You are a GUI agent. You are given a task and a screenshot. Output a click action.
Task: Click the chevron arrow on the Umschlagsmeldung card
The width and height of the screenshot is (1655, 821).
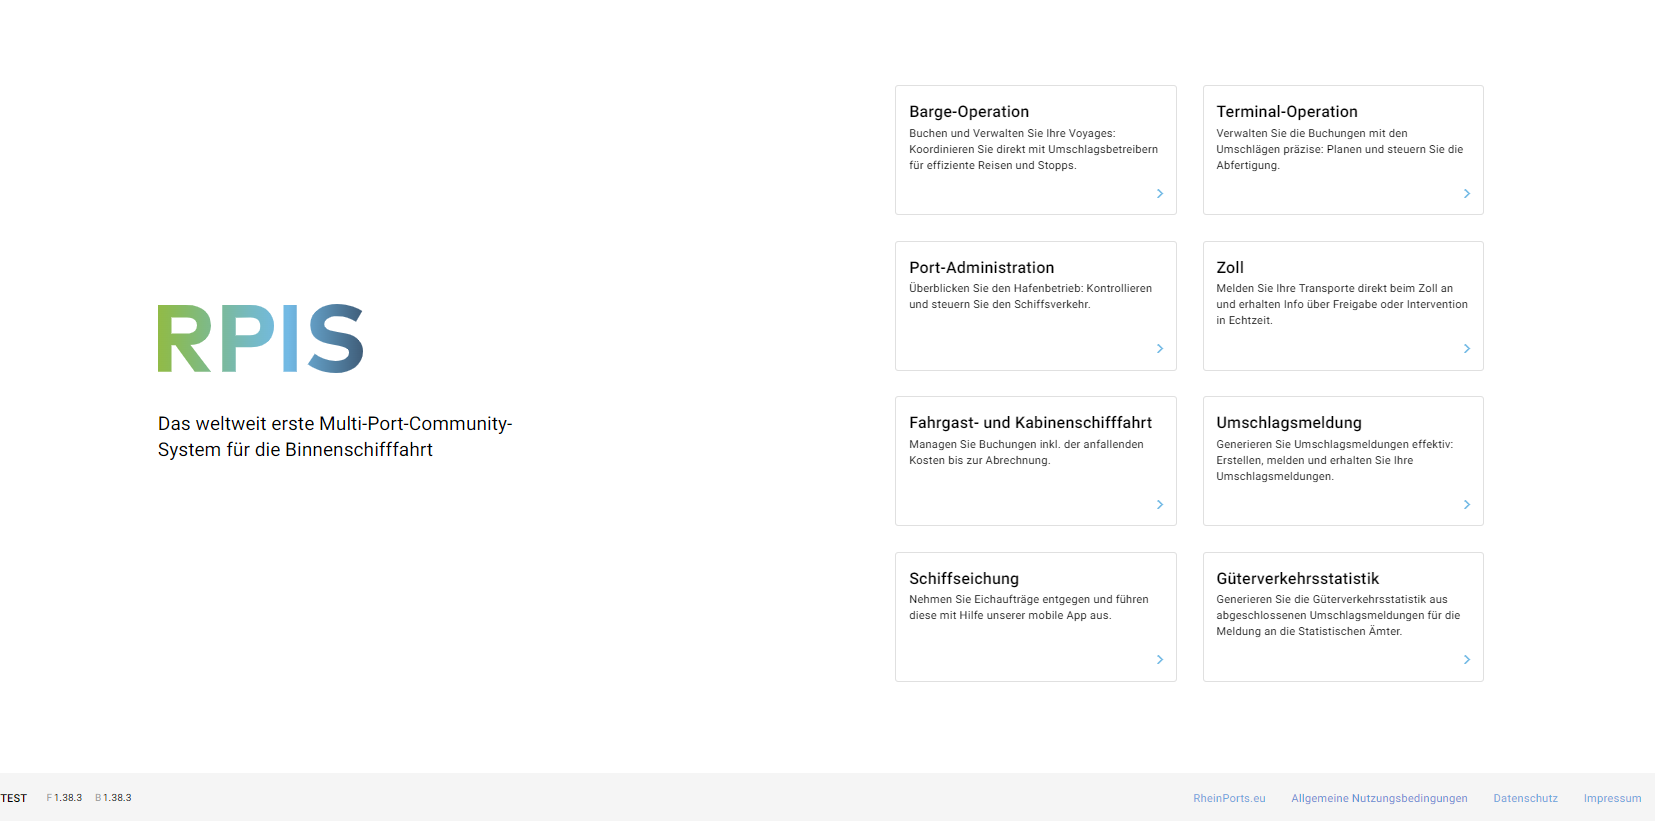(1467, 505)
